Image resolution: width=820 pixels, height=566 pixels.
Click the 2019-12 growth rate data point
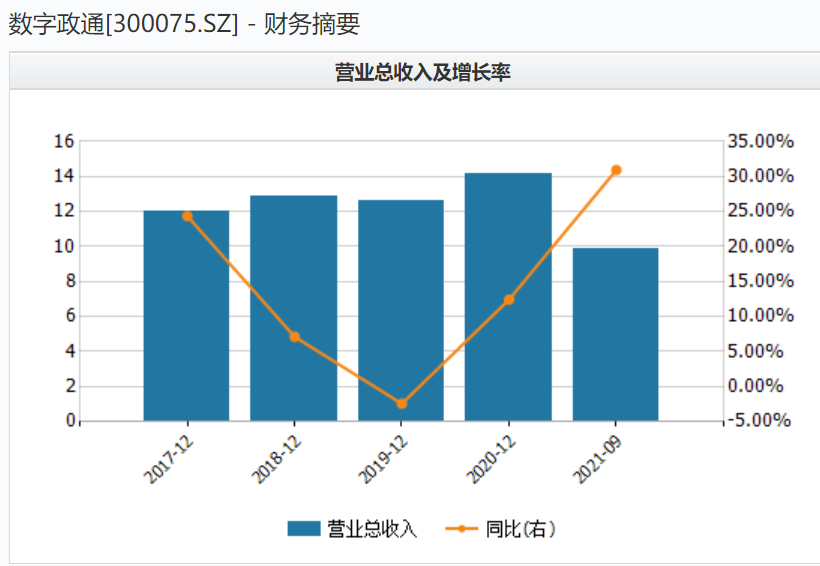(x=402, y=404)
